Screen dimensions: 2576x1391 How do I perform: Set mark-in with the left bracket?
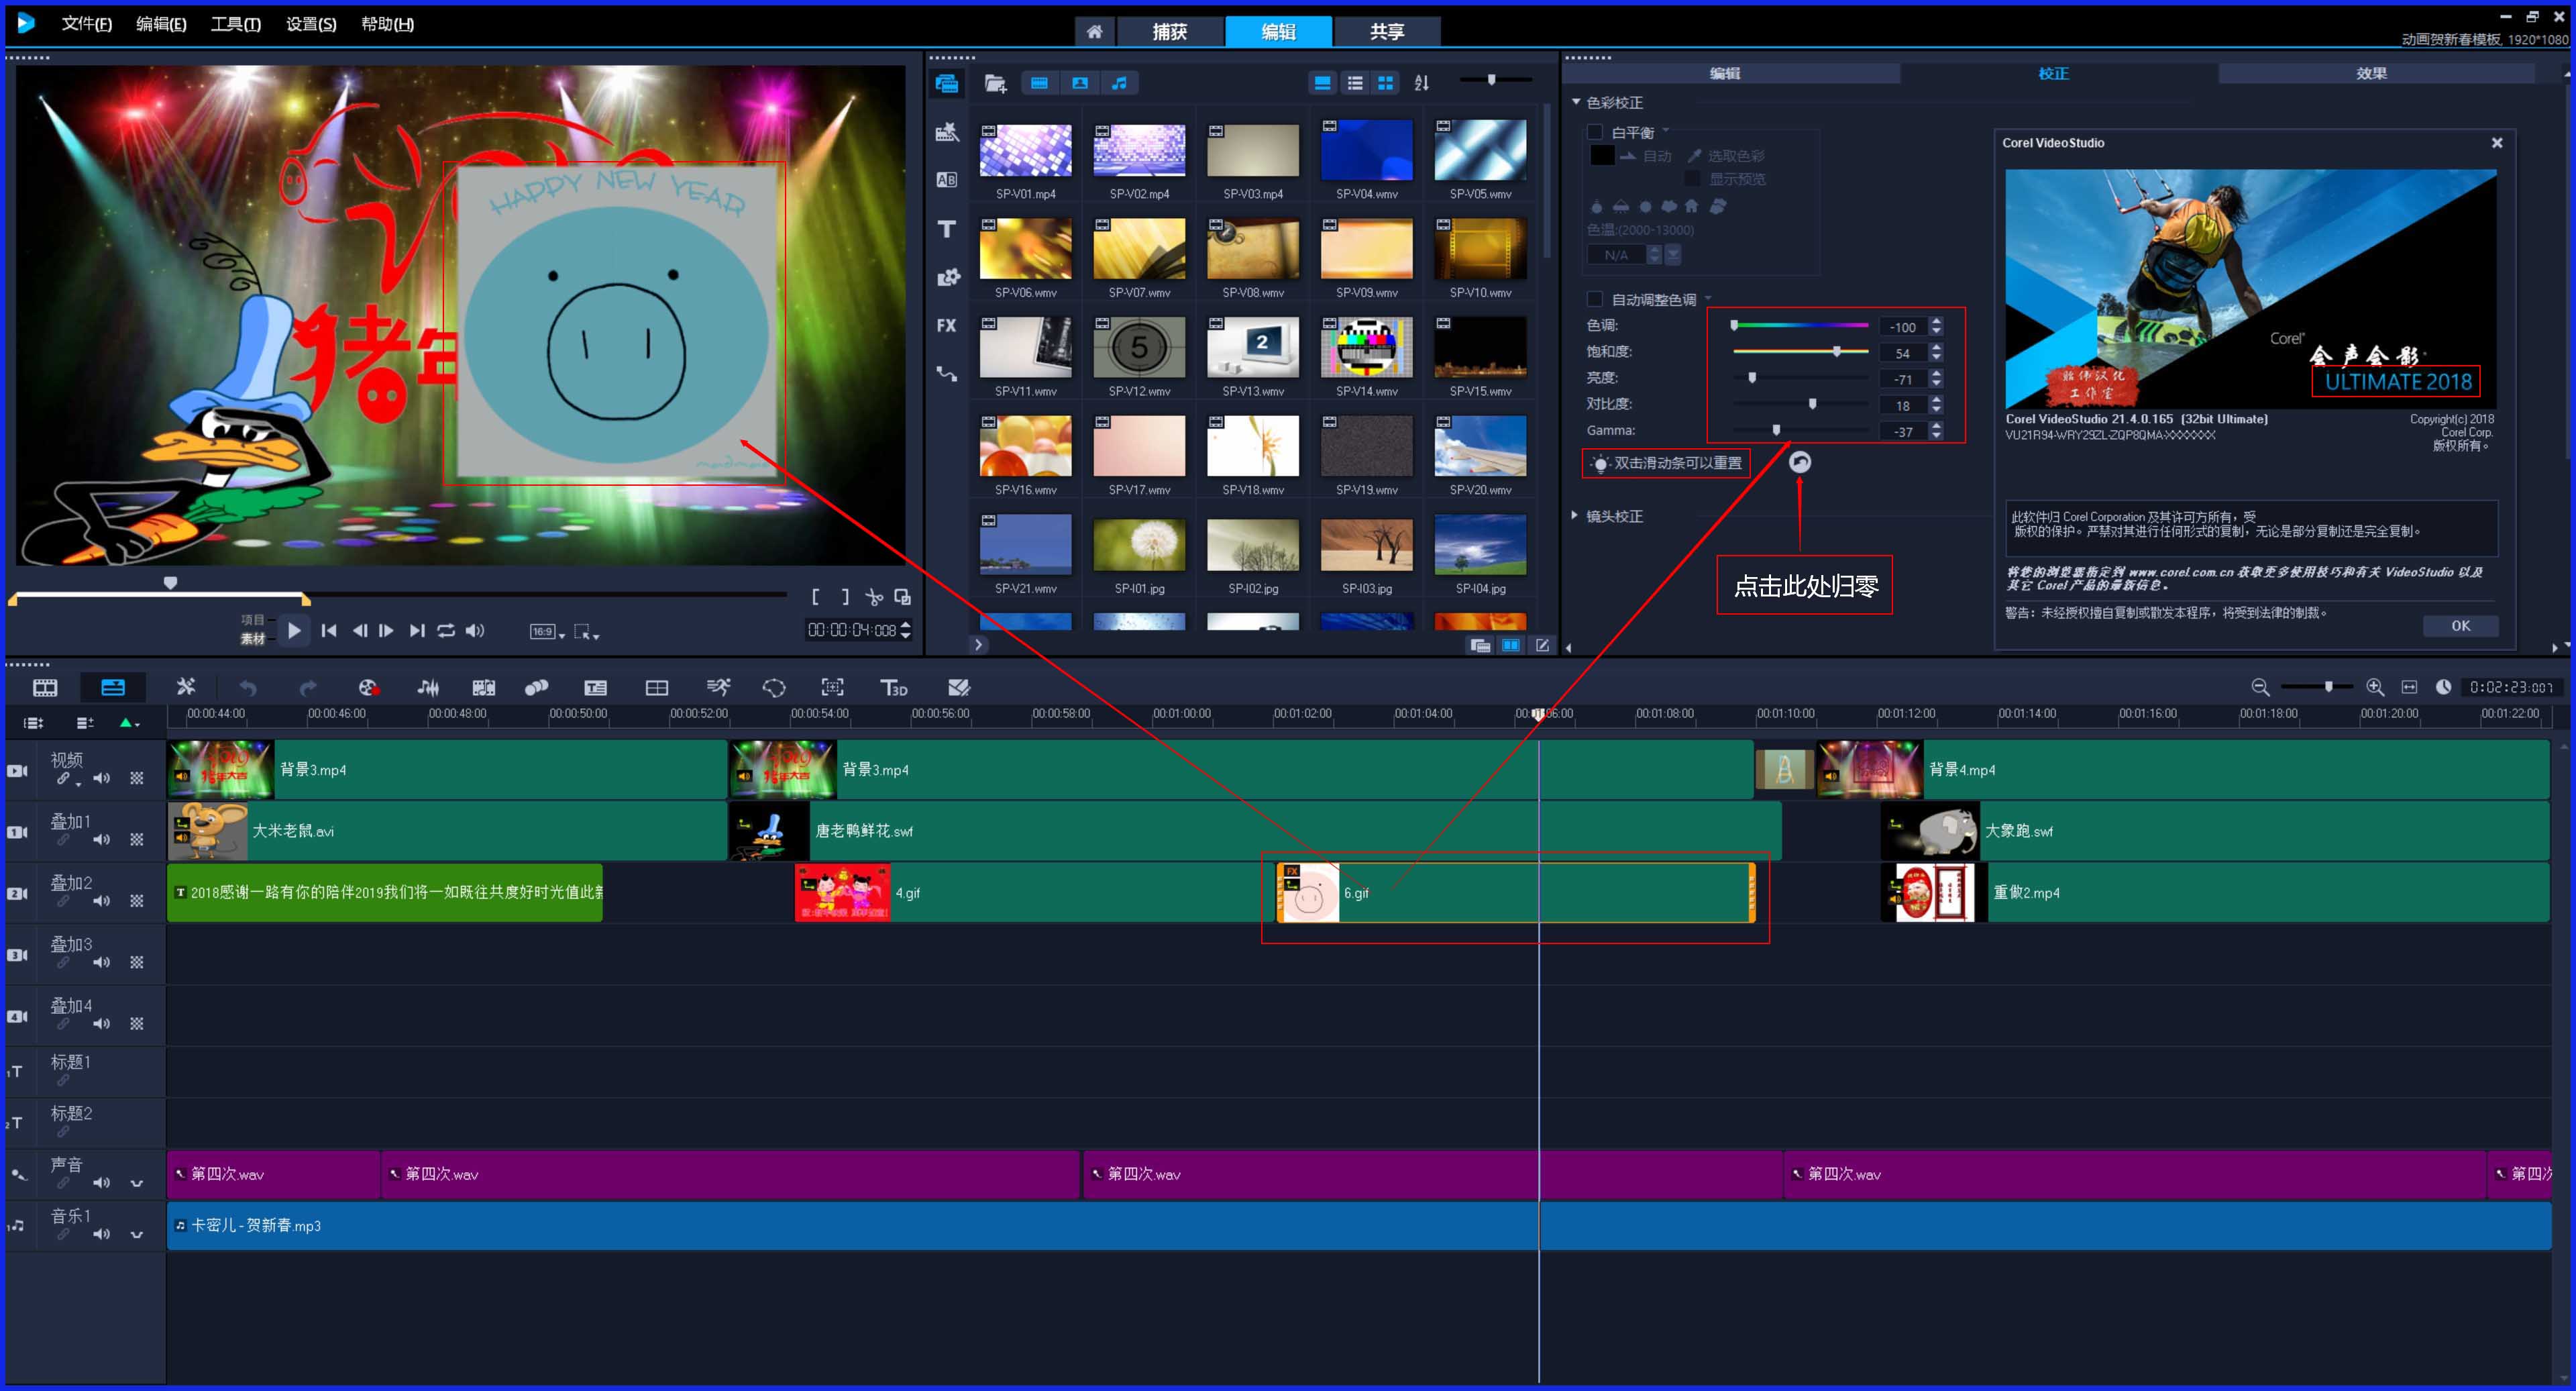click(x=816, y=597)
